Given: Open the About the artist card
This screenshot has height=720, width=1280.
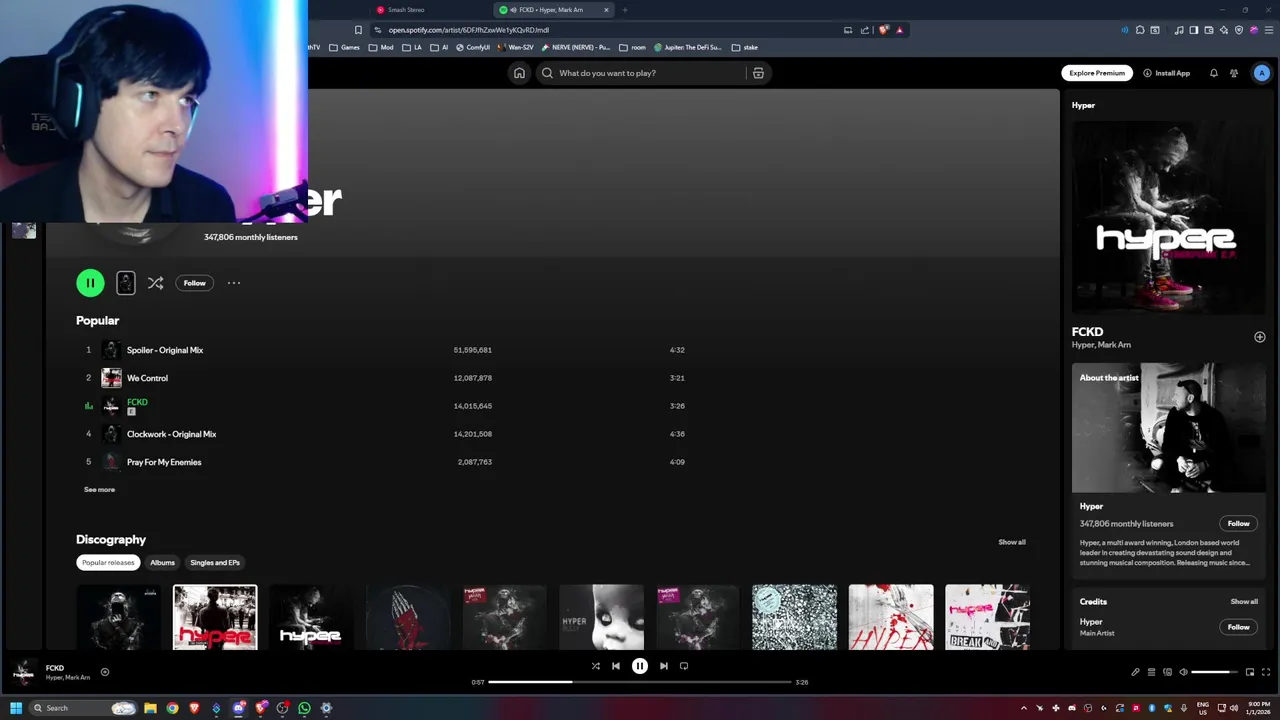Looking at the screenshot, I should (x=1168, y=470).
